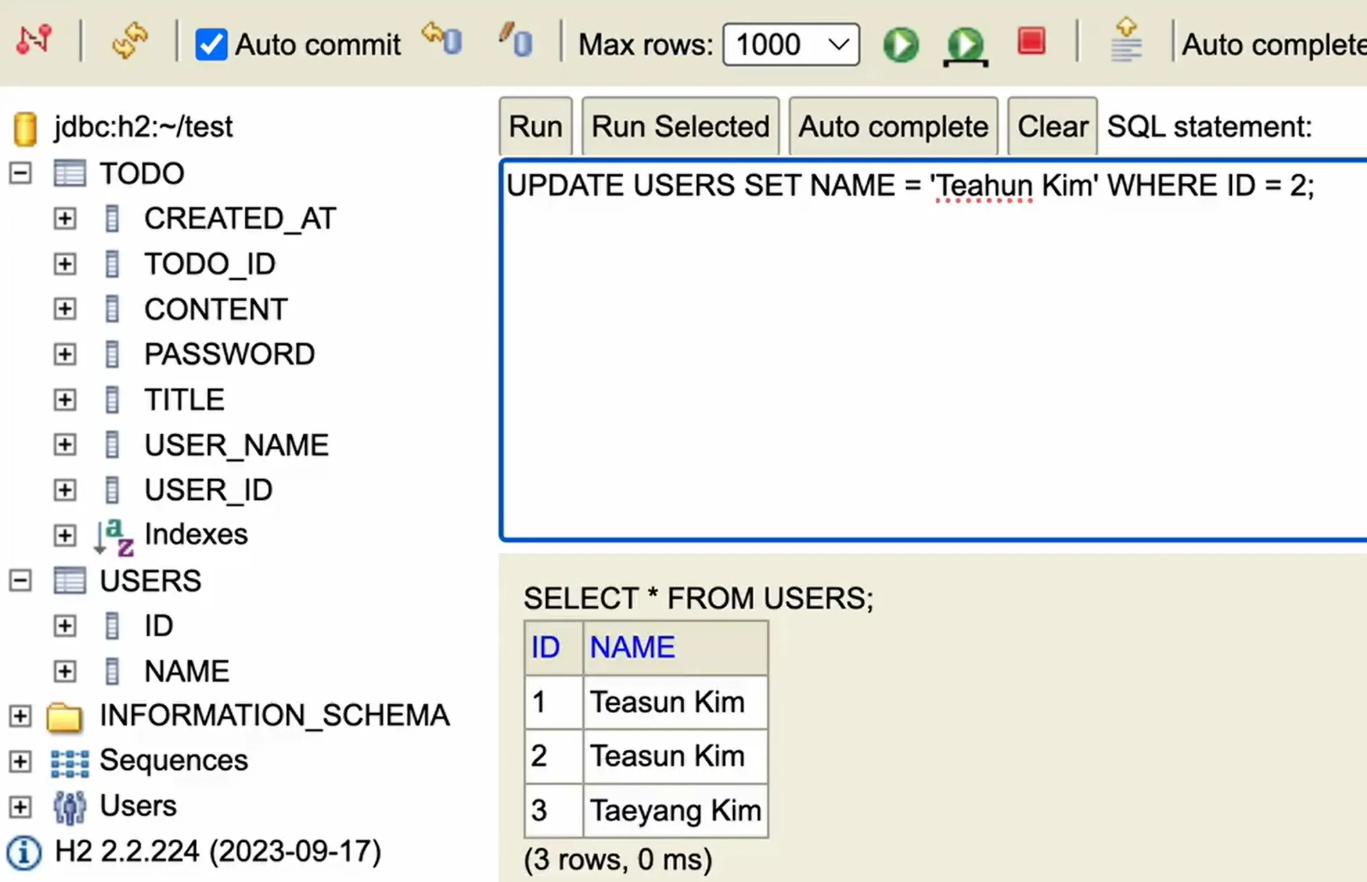Click the Clear button
Viewport: 1367px width, 882px height.
tap(1052, 126)
